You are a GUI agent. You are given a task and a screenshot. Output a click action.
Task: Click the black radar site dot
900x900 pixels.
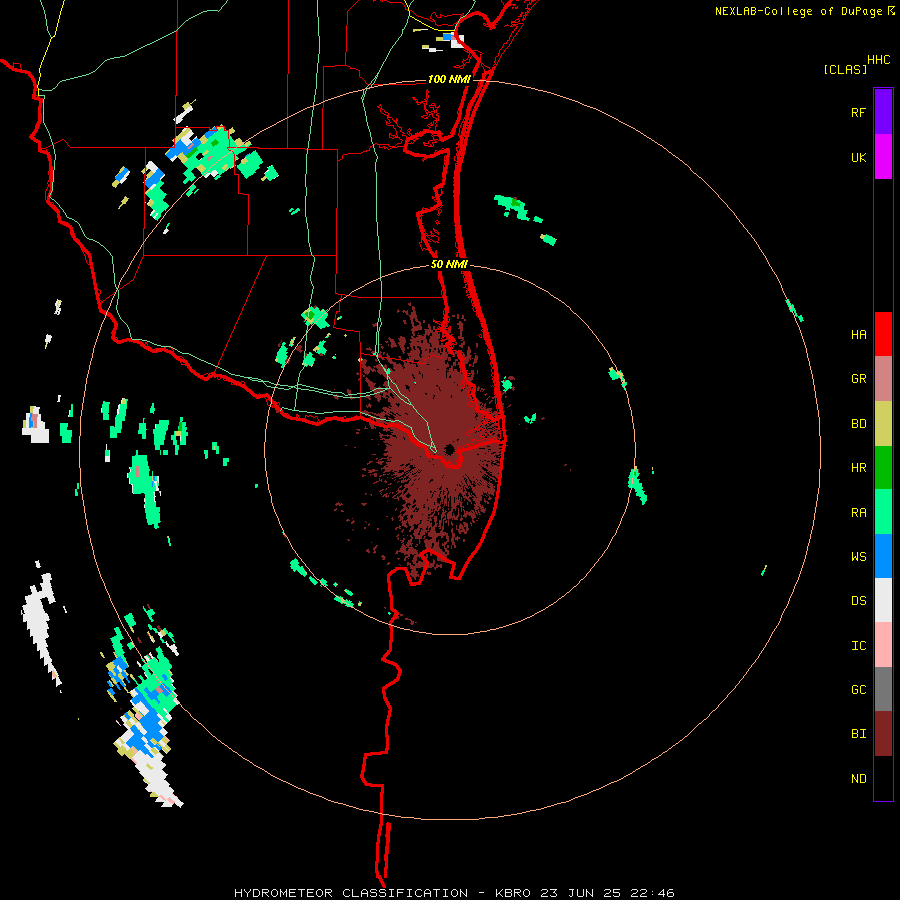tap(449, 449)
